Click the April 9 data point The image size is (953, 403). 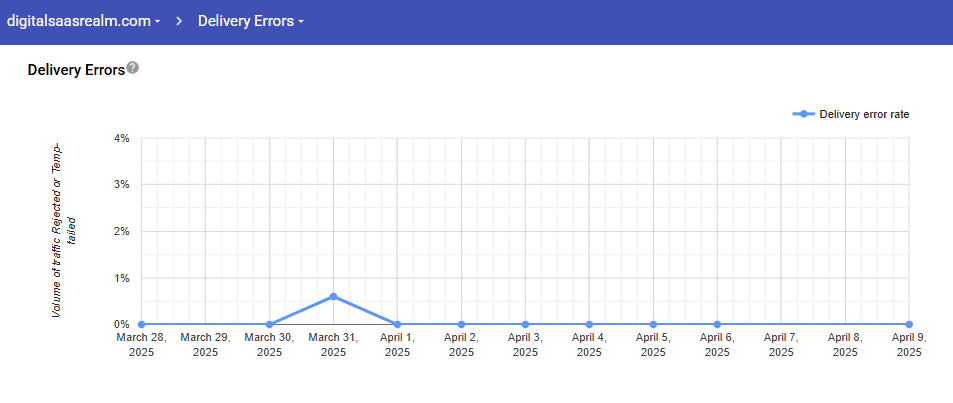(909, 324)
